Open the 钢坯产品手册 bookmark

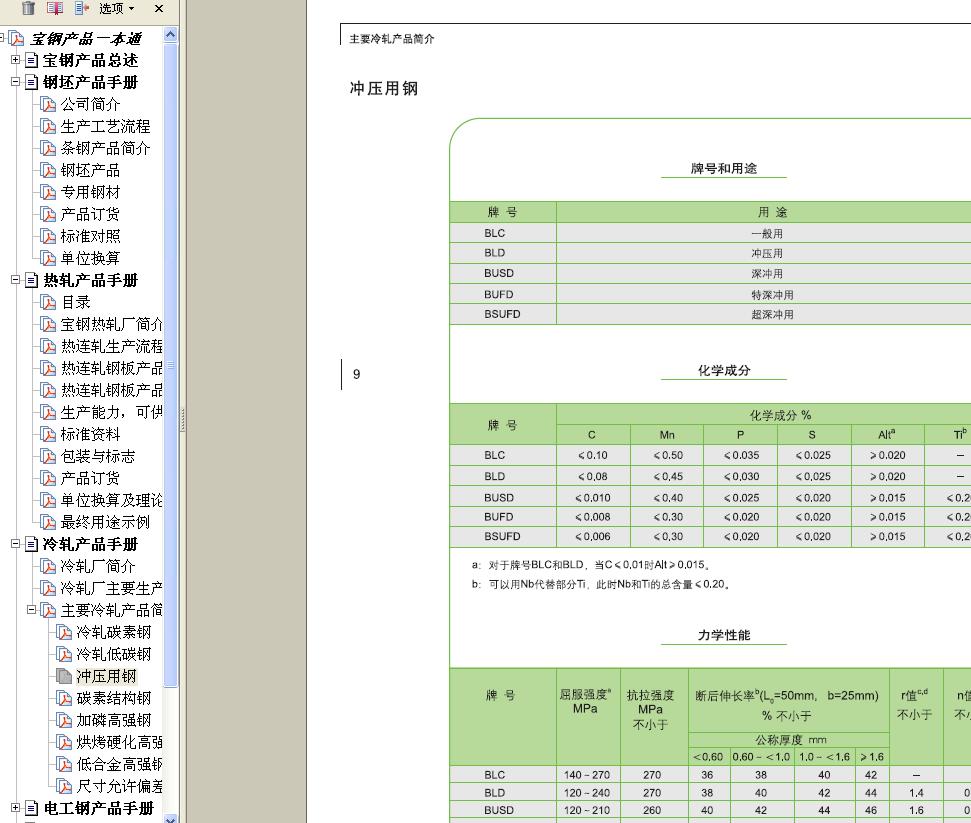90,82
